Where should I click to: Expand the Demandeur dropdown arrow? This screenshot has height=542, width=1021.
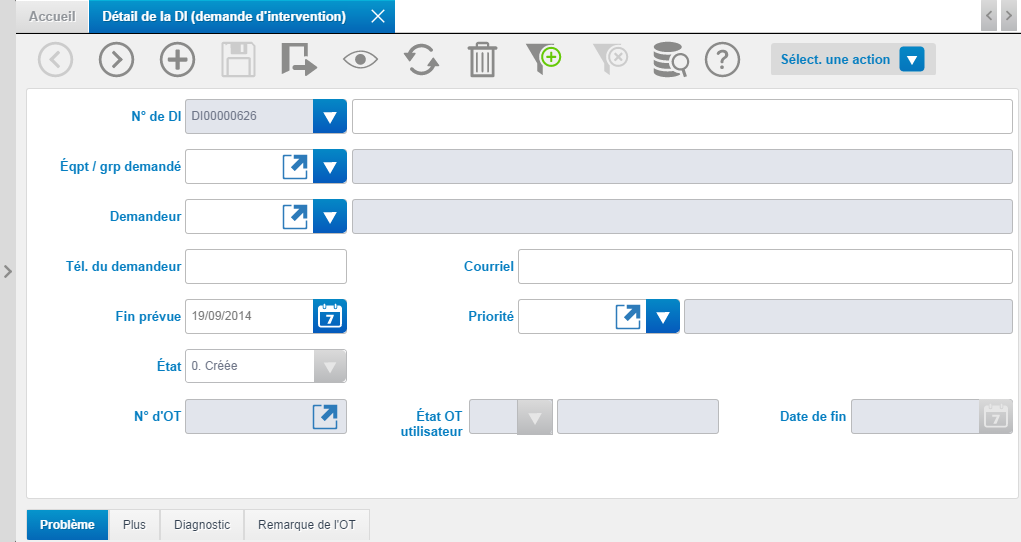(329, 216)
